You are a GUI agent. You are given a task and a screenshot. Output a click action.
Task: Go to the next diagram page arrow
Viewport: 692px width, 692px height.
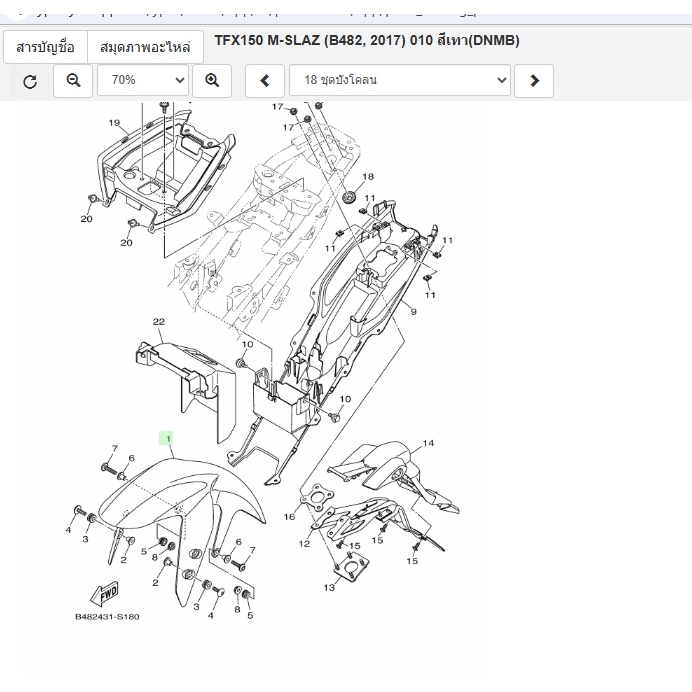534,81
